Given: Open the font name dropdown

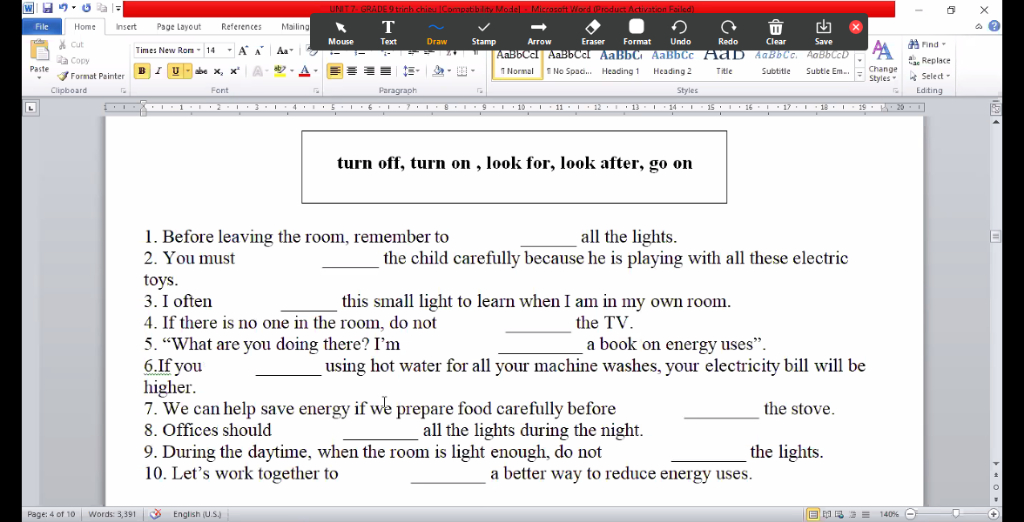Looking at the screenshot, I should [199, 50].
